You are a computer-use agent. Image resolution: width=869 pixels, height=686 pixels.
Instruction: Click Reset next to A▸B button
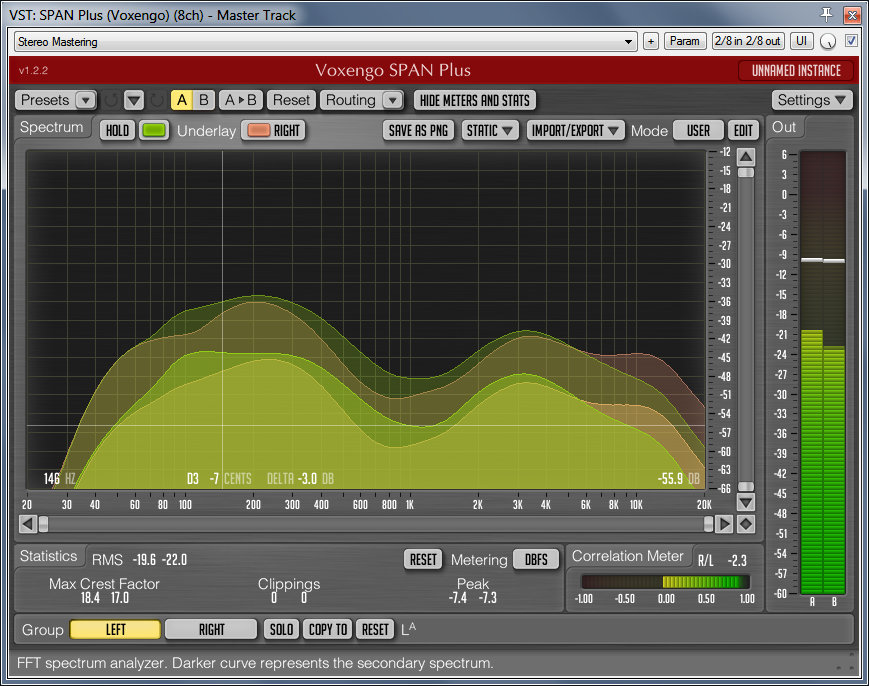click(x=292, y=100)
